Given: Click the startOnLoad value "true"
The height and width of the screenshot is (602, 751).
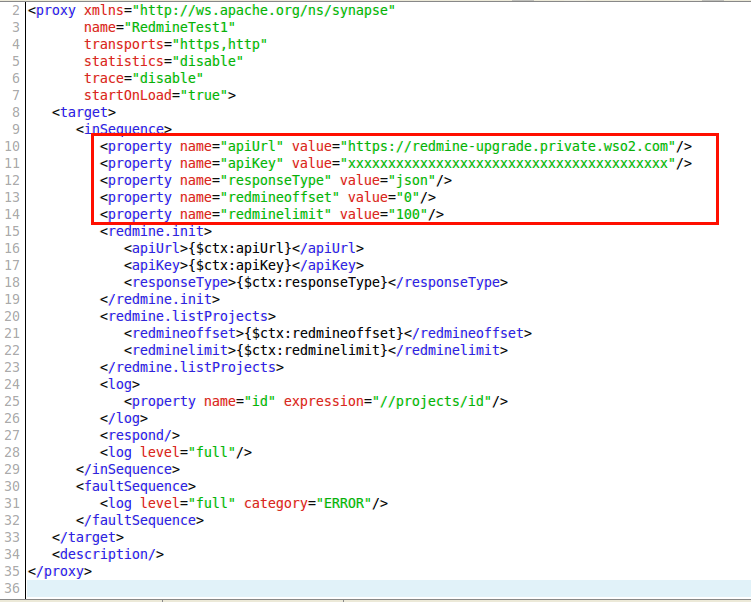Looking at the screenshot, I should click(204, 95).
